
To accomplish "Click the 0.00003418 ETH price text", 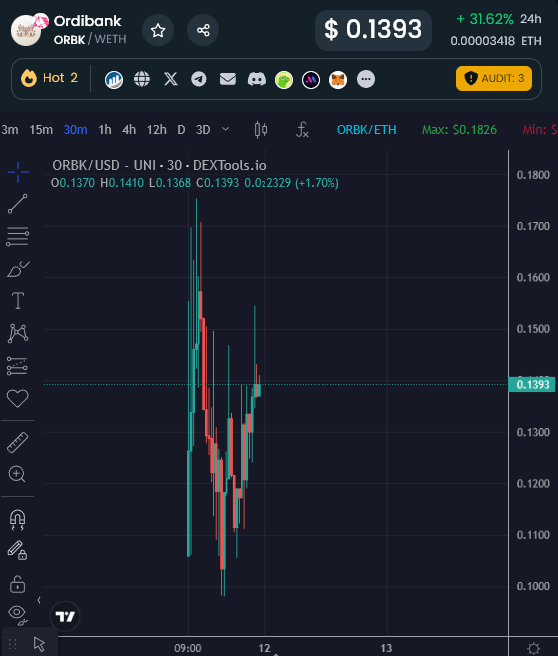I will coord(496,41).
